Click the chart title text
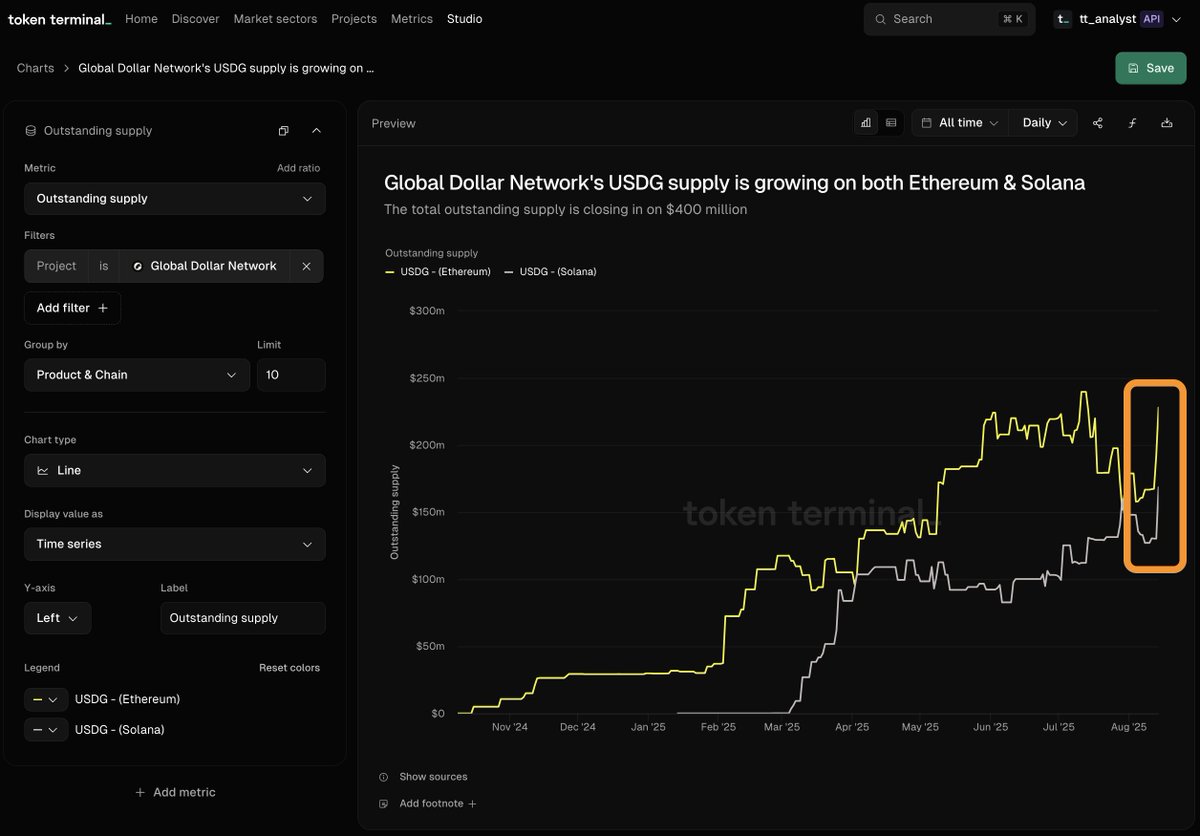Viewport: 1200px width, 836px height. tap(734, 183)
